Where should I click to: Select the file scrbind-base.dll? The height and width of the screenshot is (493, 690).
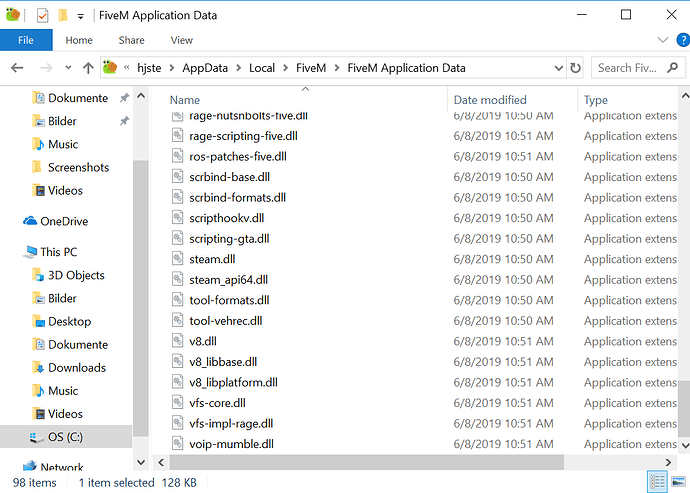pos(229,177)
